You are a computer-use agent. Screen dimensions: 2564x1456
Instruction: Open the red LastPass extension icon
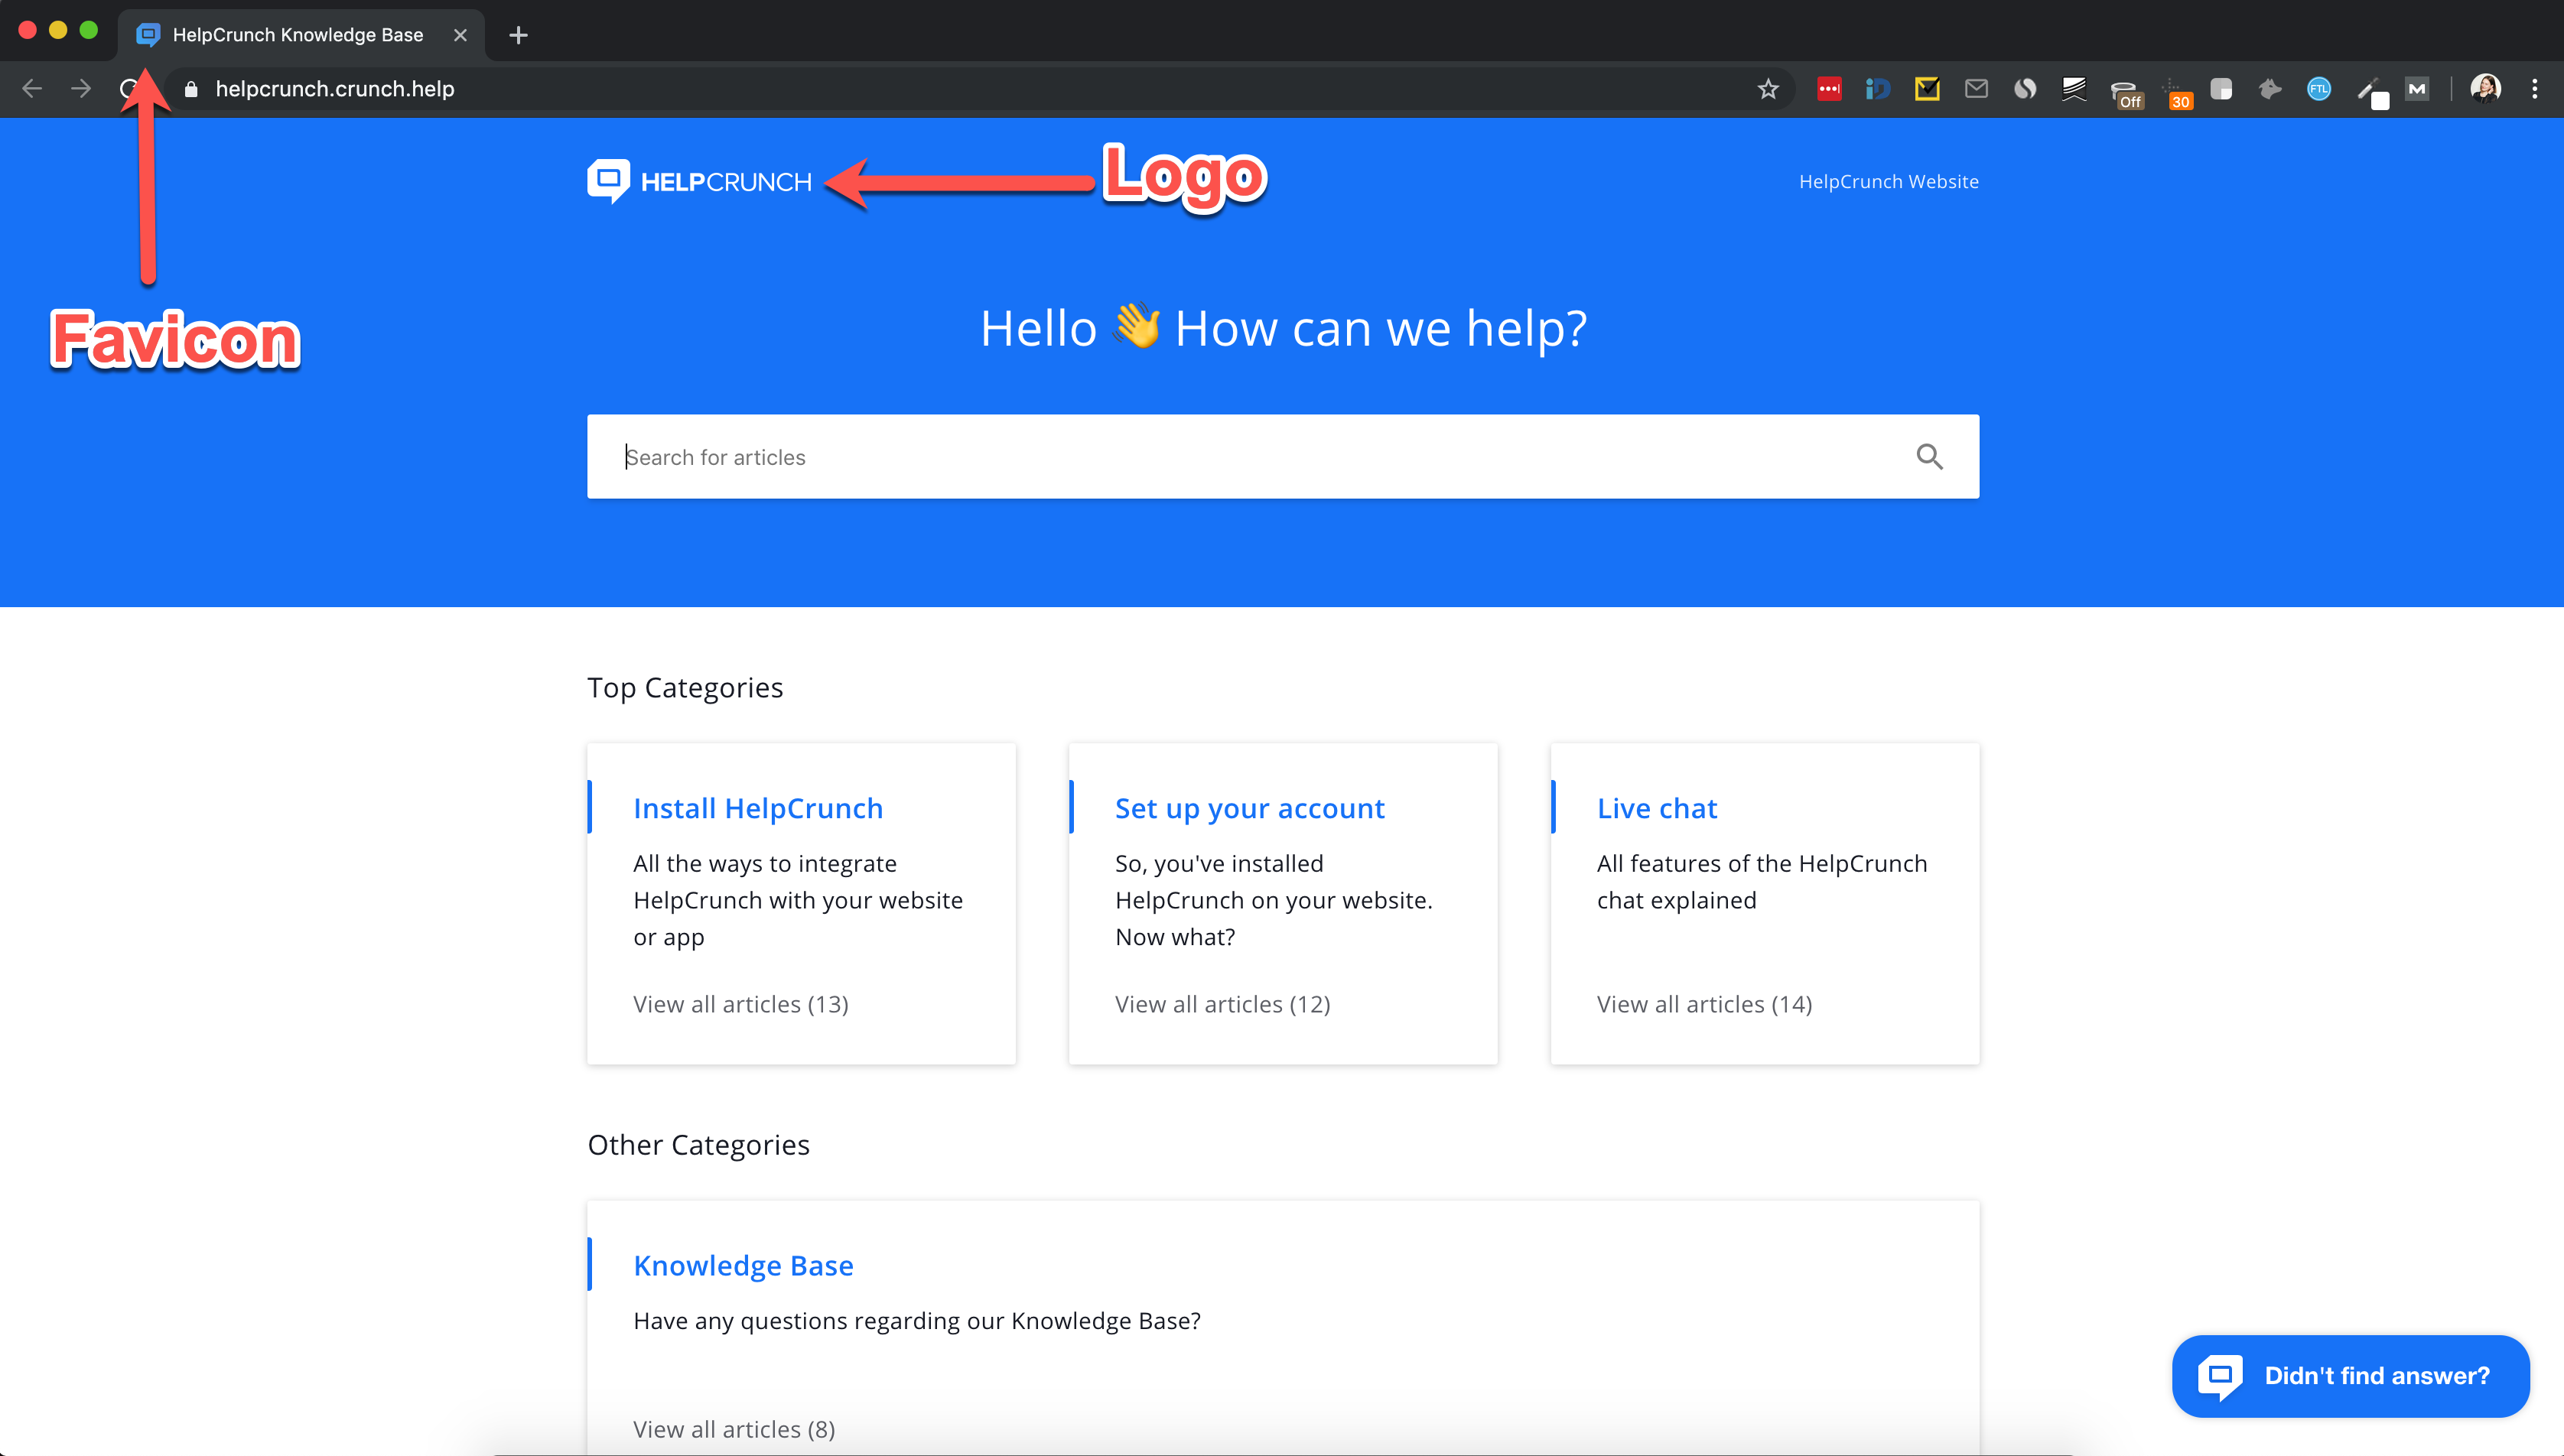1829,89
